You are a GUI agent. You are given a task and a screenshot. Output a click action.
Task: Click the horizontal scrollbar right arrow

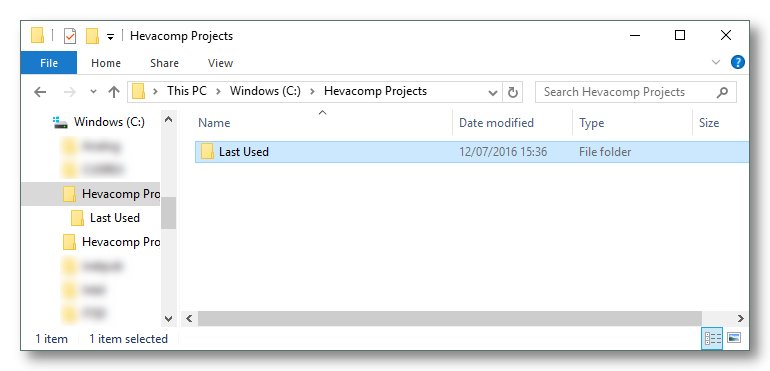[x=741, y=318]
